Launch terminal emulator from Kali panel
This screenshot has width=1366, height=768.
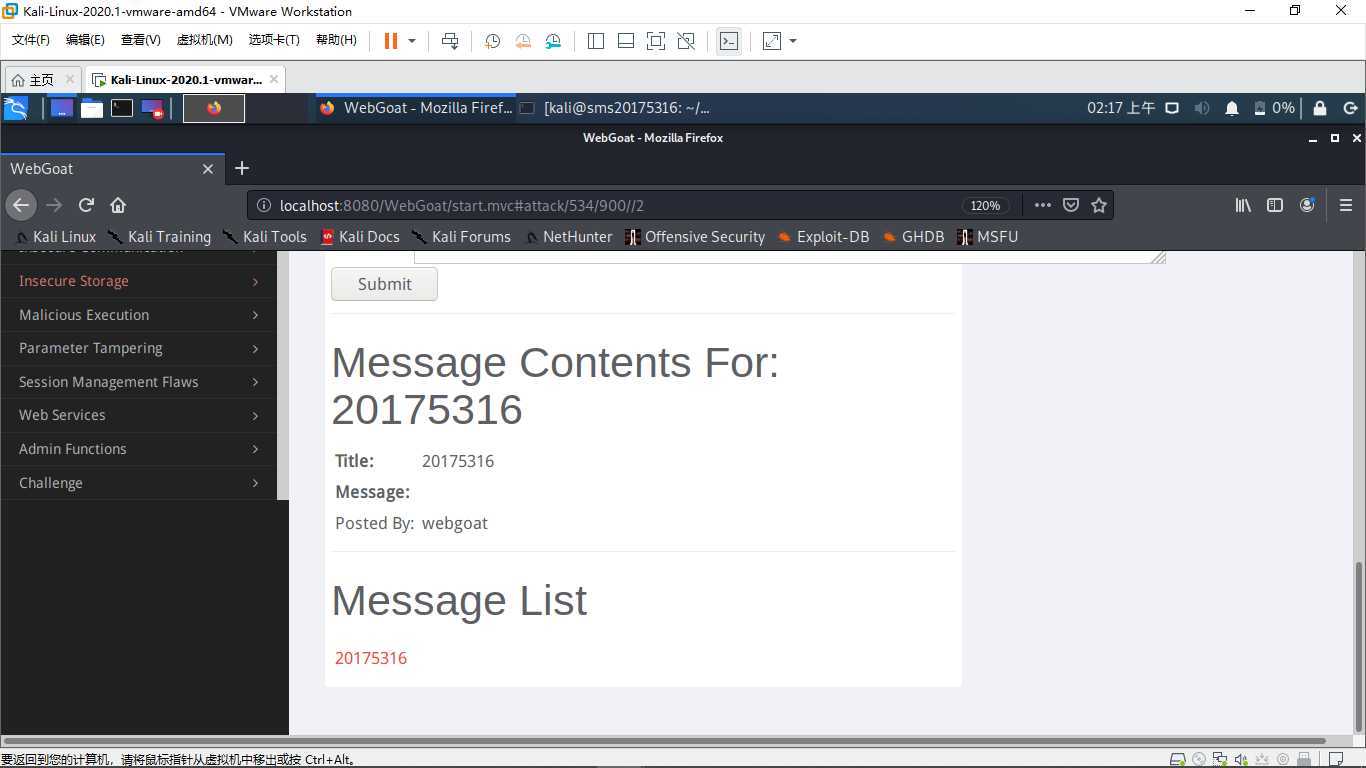click(x=122, y=108)
